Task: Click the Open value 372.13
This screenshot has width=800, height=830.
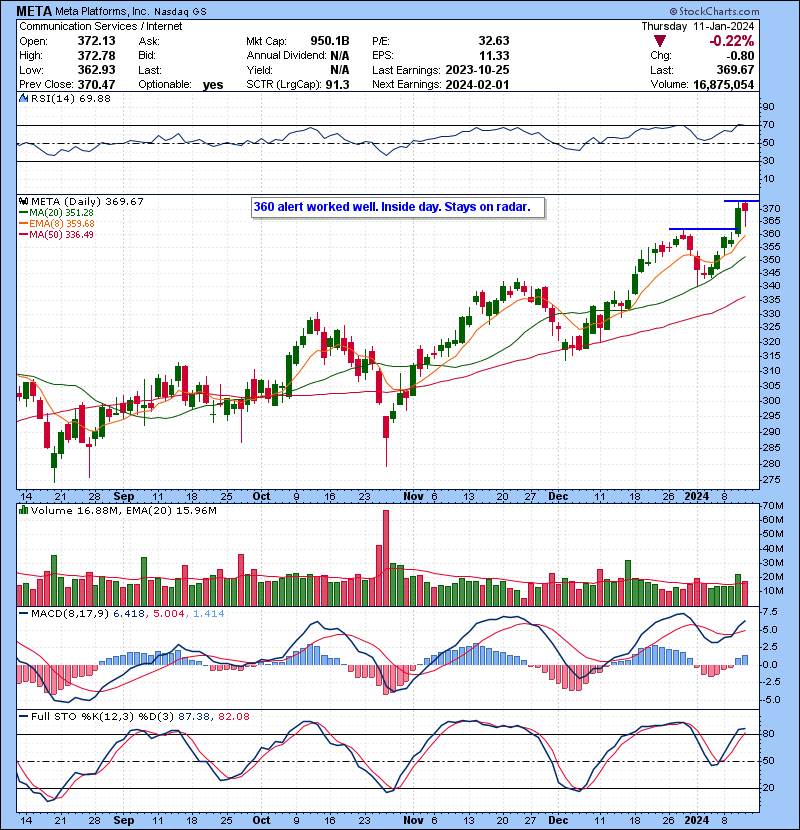Action: (96, 41)
